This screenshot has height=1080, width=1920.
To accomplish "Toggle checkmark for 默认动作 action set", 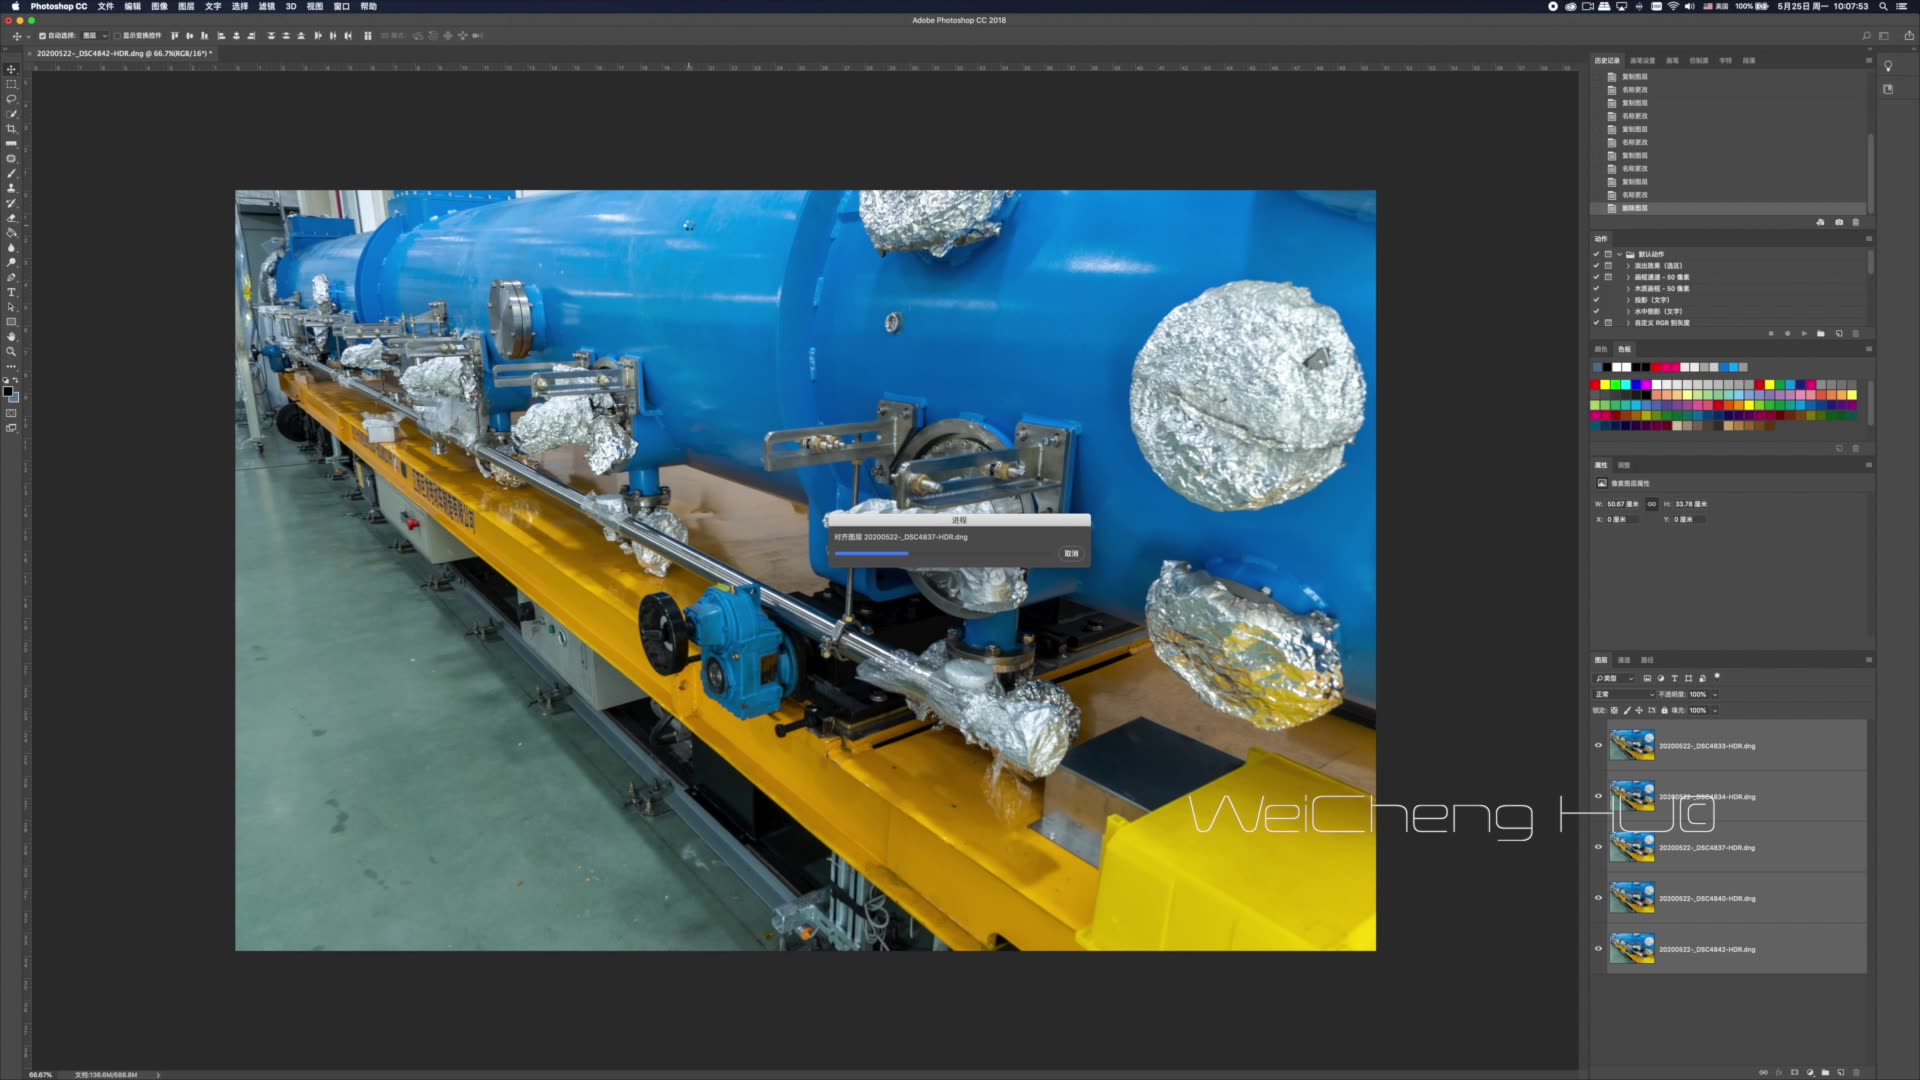I will pyautogui.click(x=1596, y=254).
